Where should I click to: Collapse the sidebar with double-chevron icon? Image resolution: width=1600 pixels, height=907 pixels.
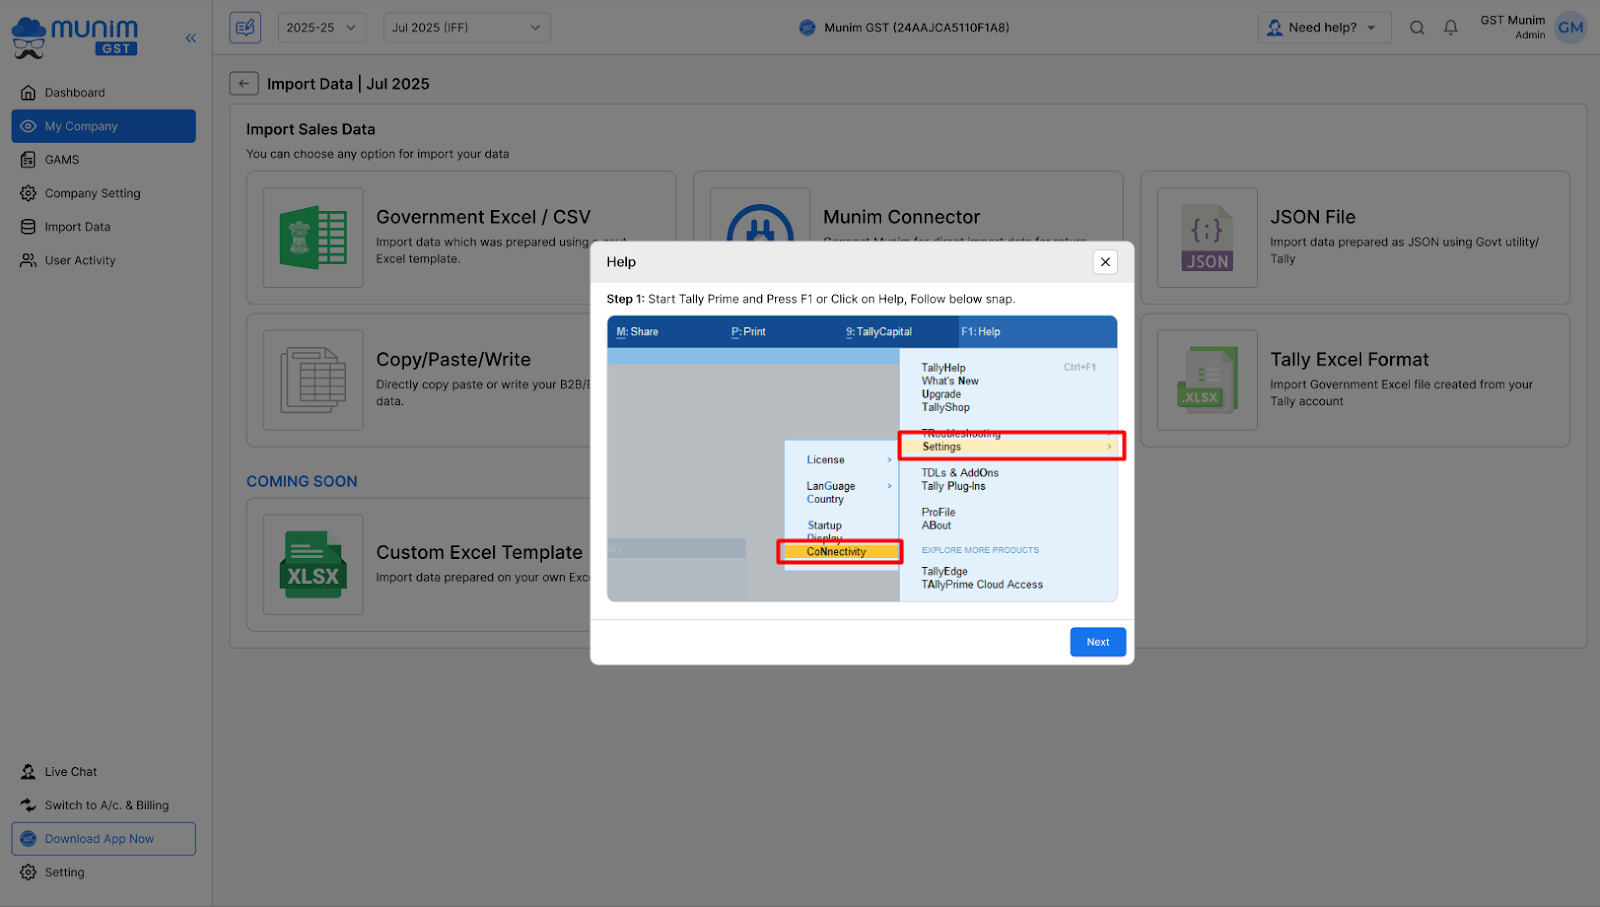[x=191, y=38]
